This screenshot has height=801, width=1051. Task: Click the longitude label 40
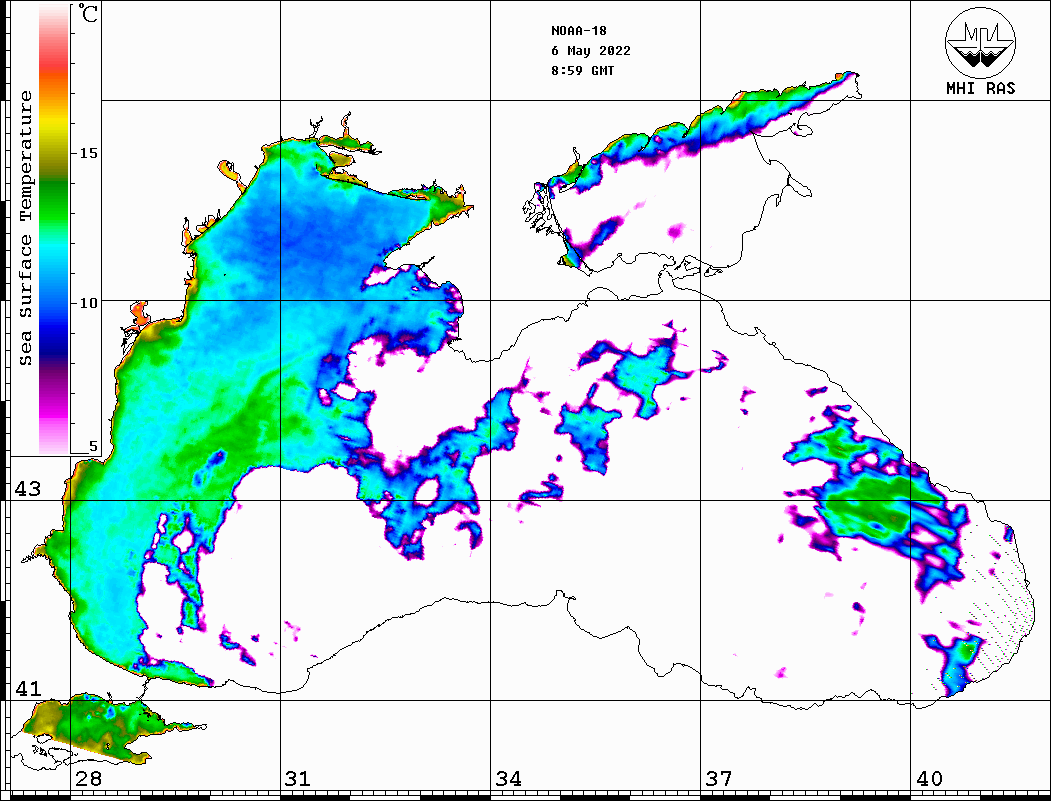click(x=929, y=779)
